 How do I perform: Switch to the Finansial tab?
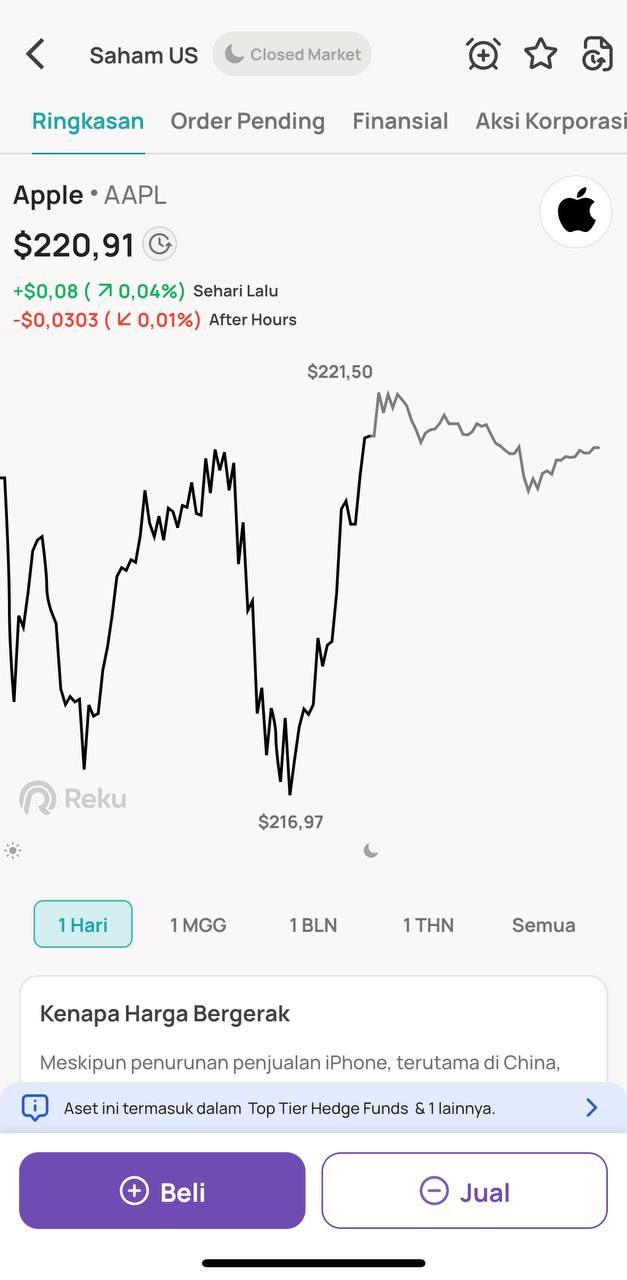[x=400, y=121]
